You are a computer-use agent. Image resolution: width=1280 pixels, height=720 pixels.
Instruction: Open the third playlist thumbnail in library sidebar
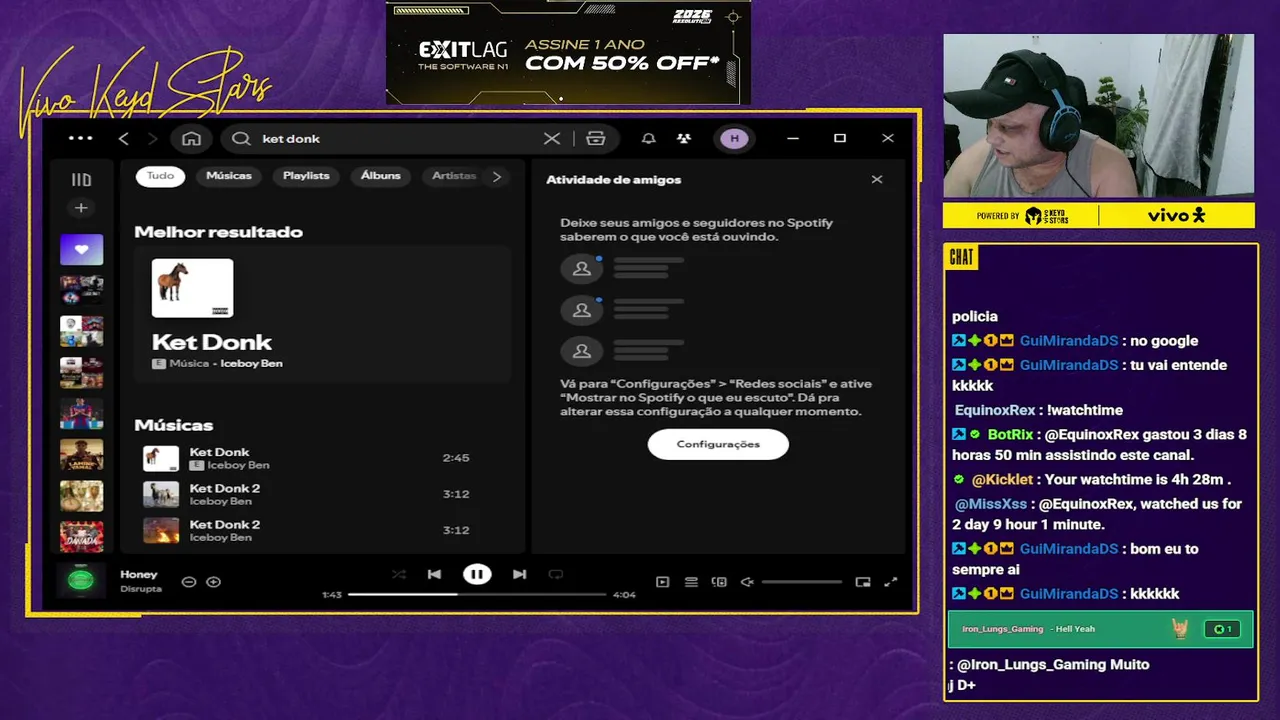click(81, 331)
